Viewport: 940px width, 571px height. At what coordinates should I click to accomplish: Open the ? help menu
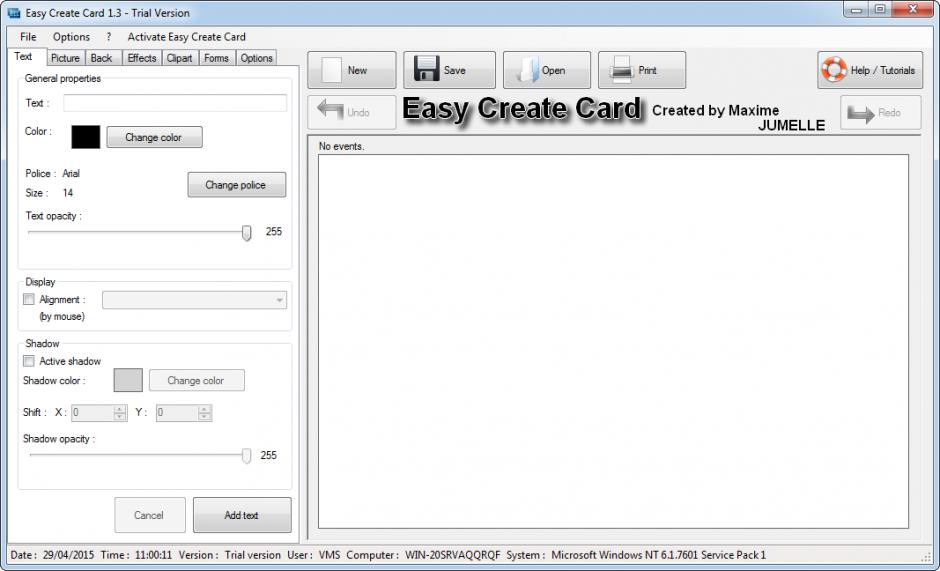tap(109, 37)
